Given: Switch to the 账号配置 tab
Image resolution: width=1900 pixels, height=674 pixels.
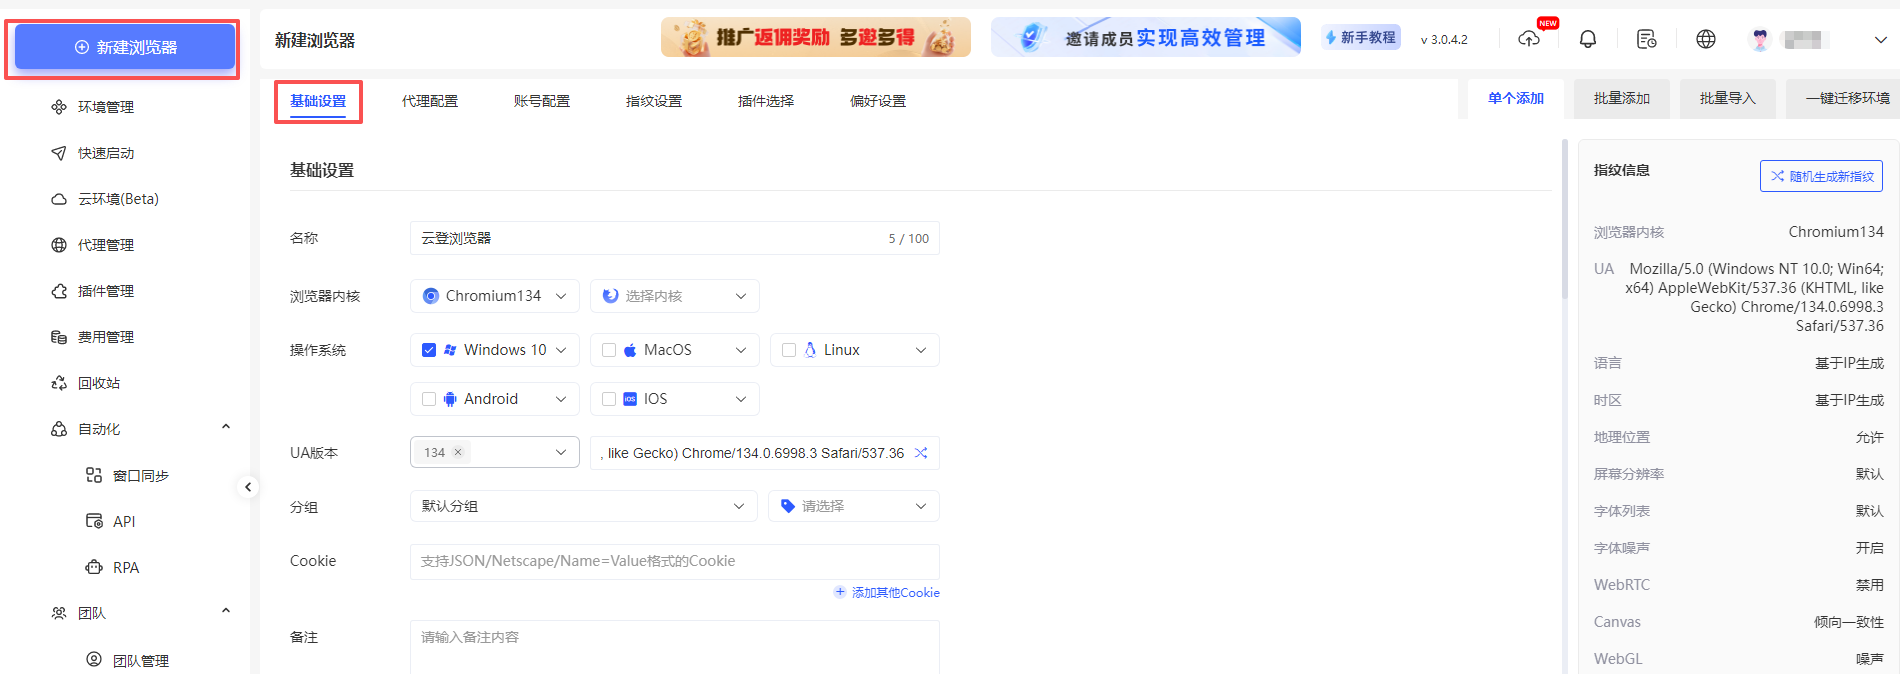Looking at the screenshot, I should point(542,101).
